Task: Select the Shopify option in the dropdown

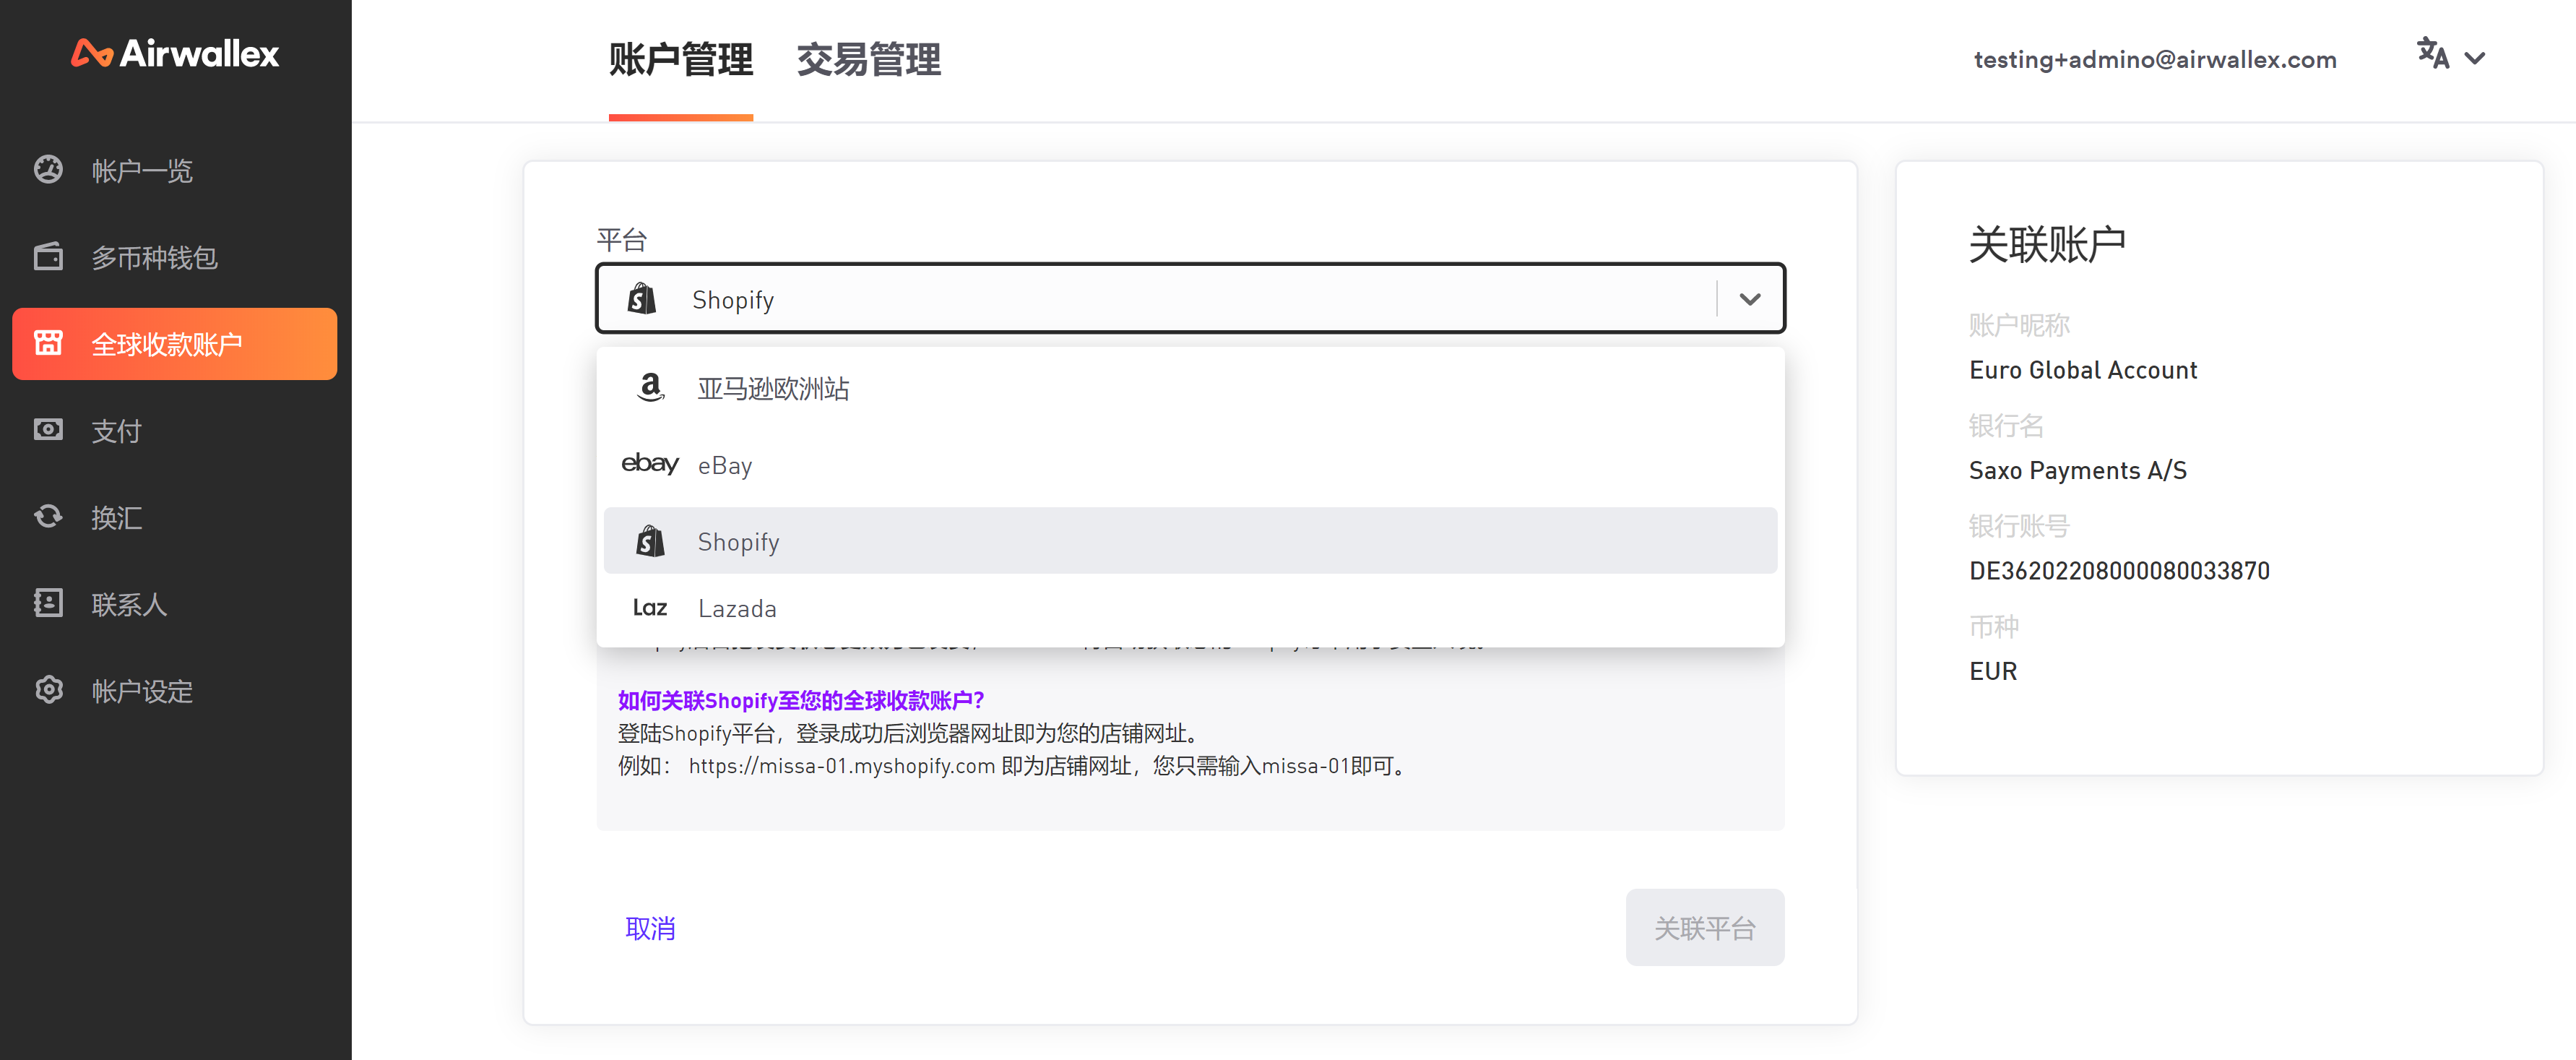Action: (738, 541)
